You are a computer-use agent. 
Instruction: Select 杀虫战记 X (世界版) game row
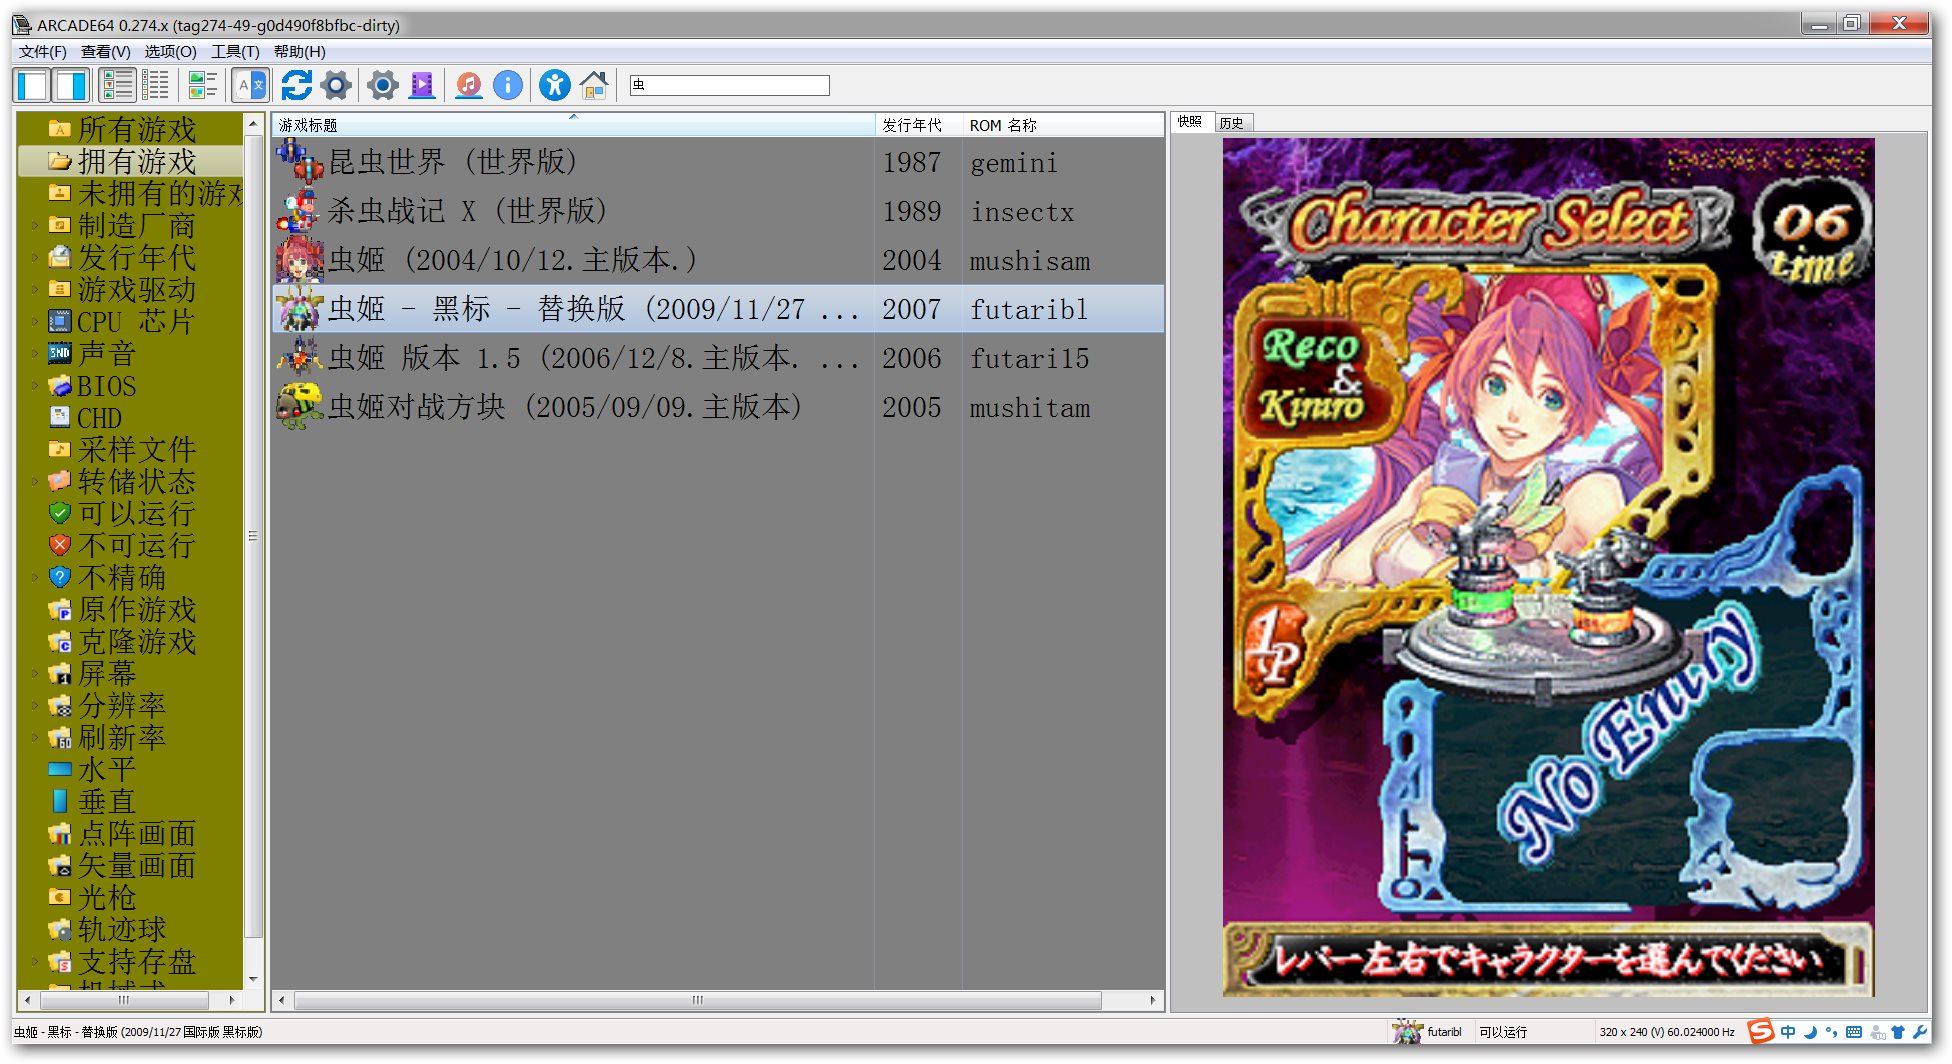coord(718,211)
